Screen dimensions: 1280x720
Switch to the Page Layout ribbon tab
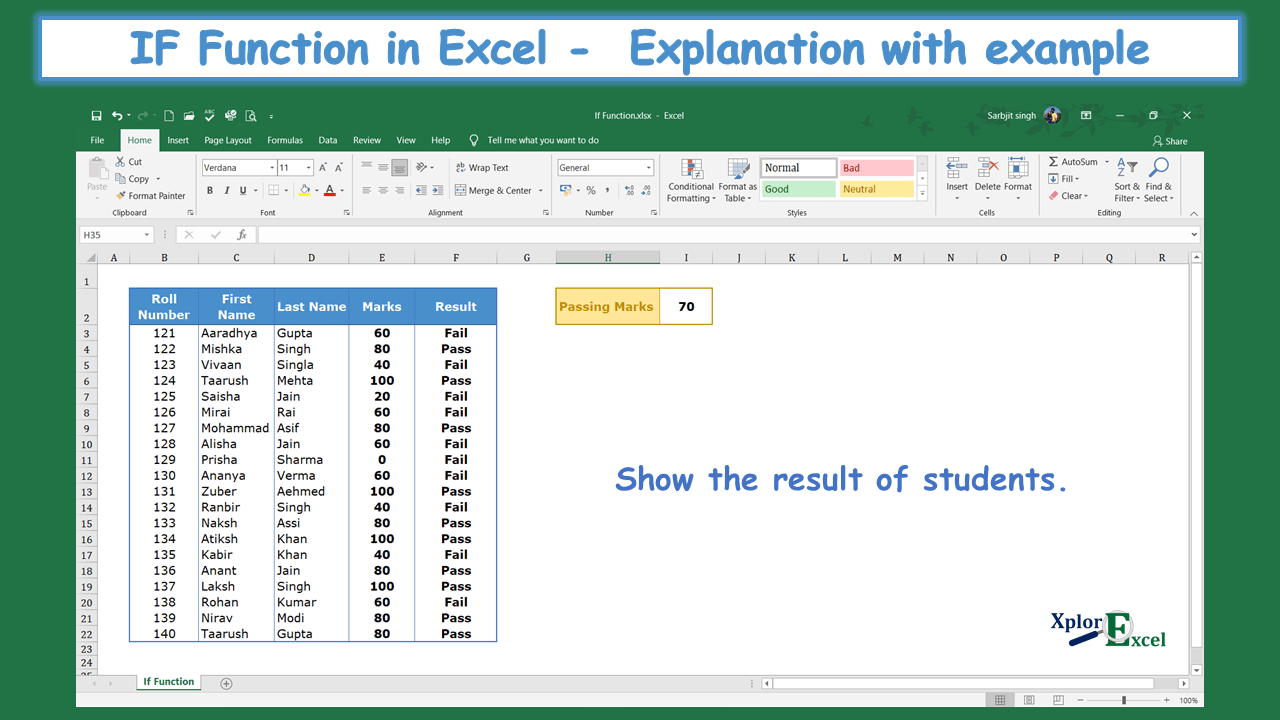pyautogui.click(x=228, y=141)
